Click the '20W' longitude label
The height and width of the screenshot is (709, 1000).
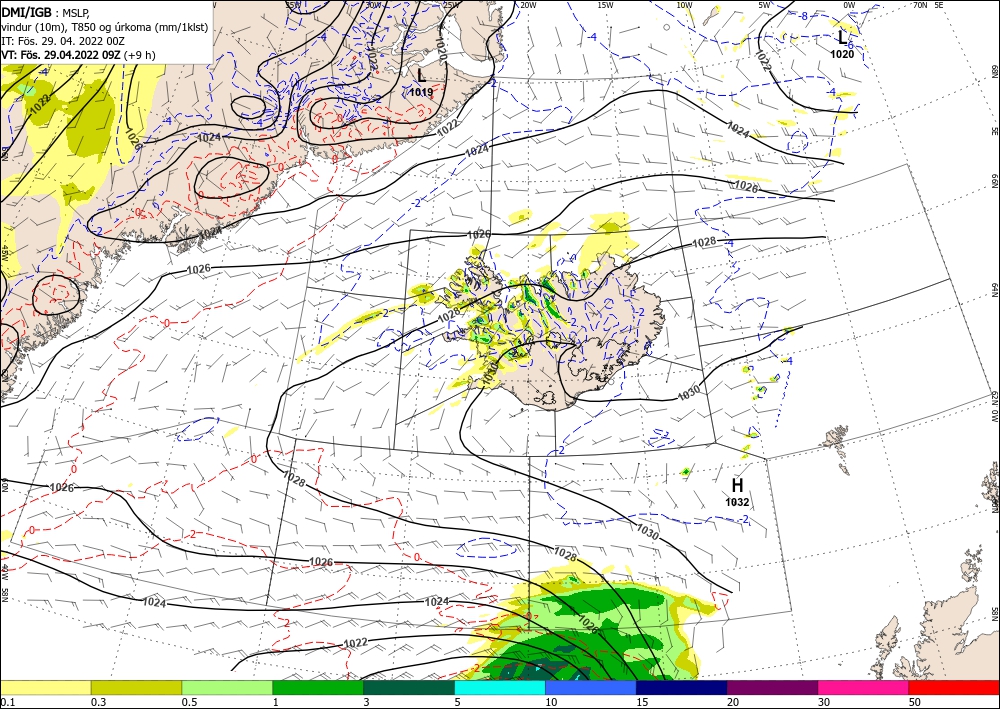pyautogui.click(x=527, y=5)
